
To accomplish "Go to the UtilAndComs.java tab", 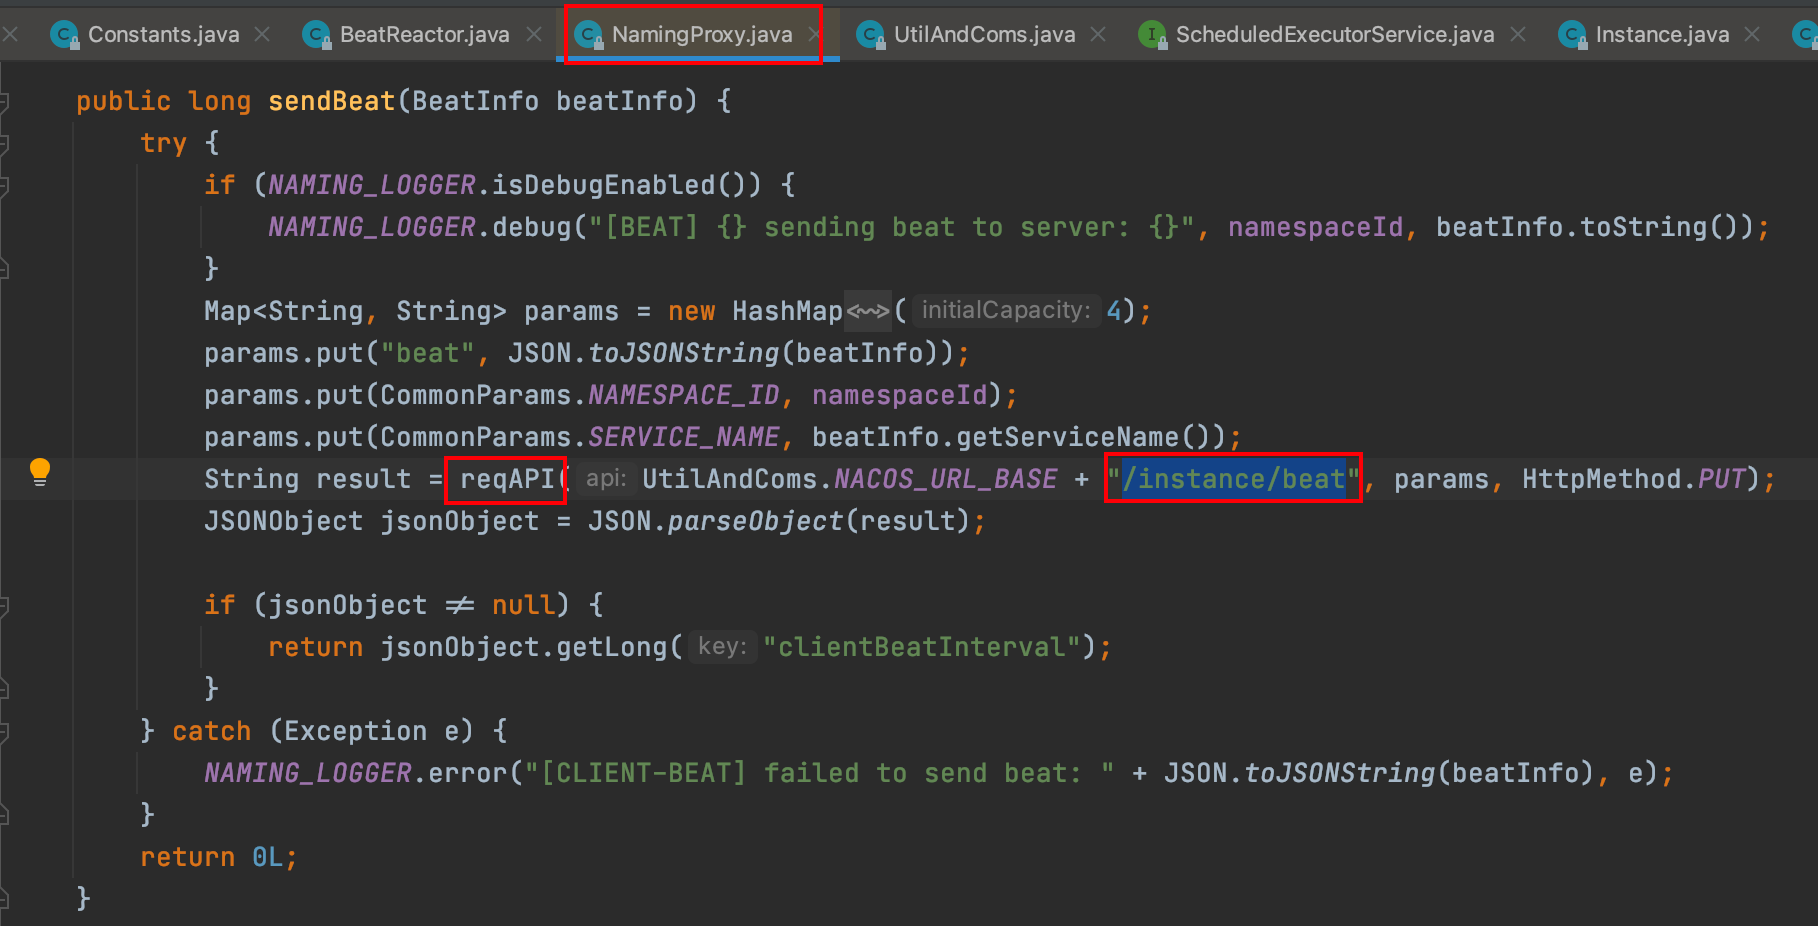I will pos(985,35).
